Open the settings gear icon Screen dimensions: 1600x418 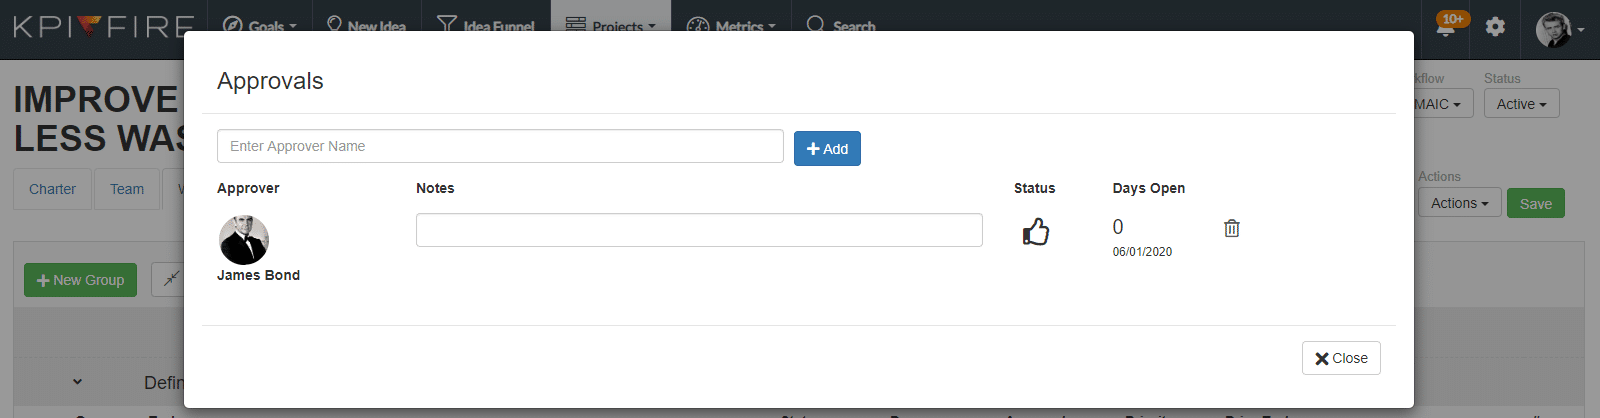(1495, 27)
